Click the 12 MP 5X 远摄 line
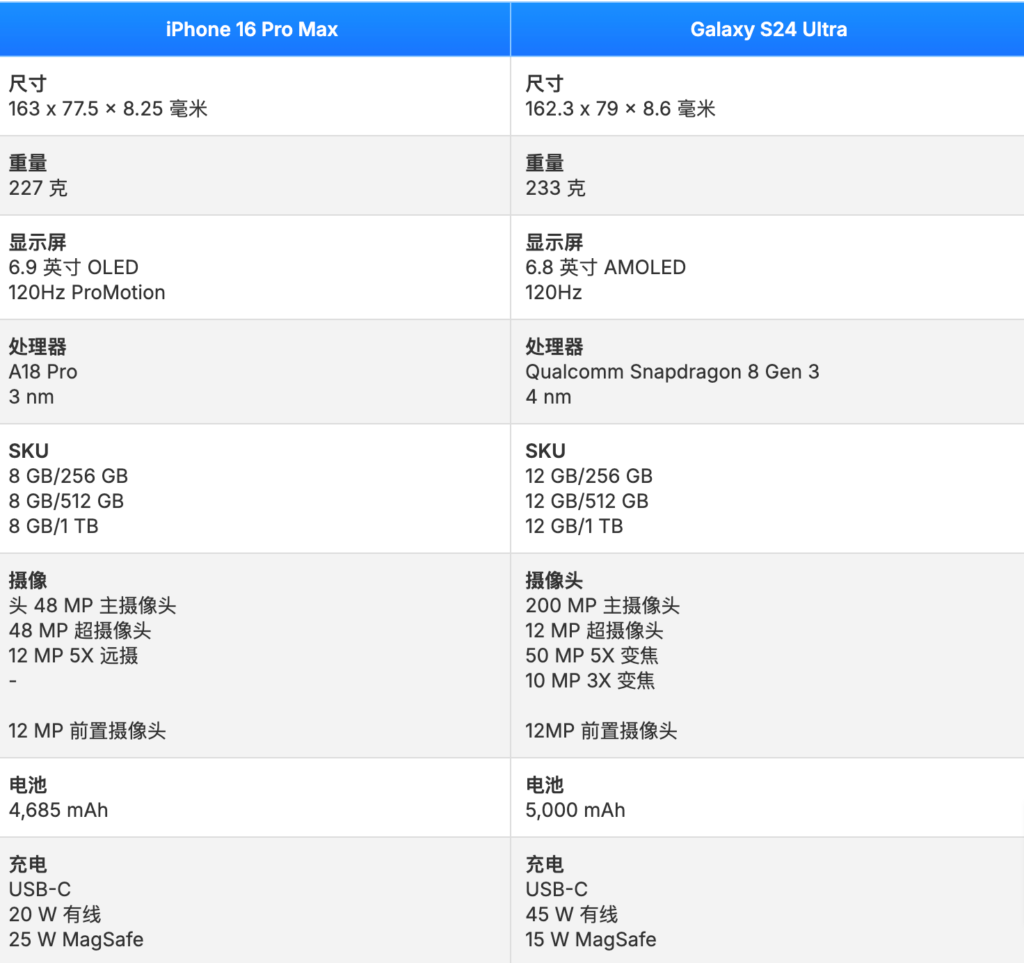Viewport: 1024px width, 963px height. 73,656
